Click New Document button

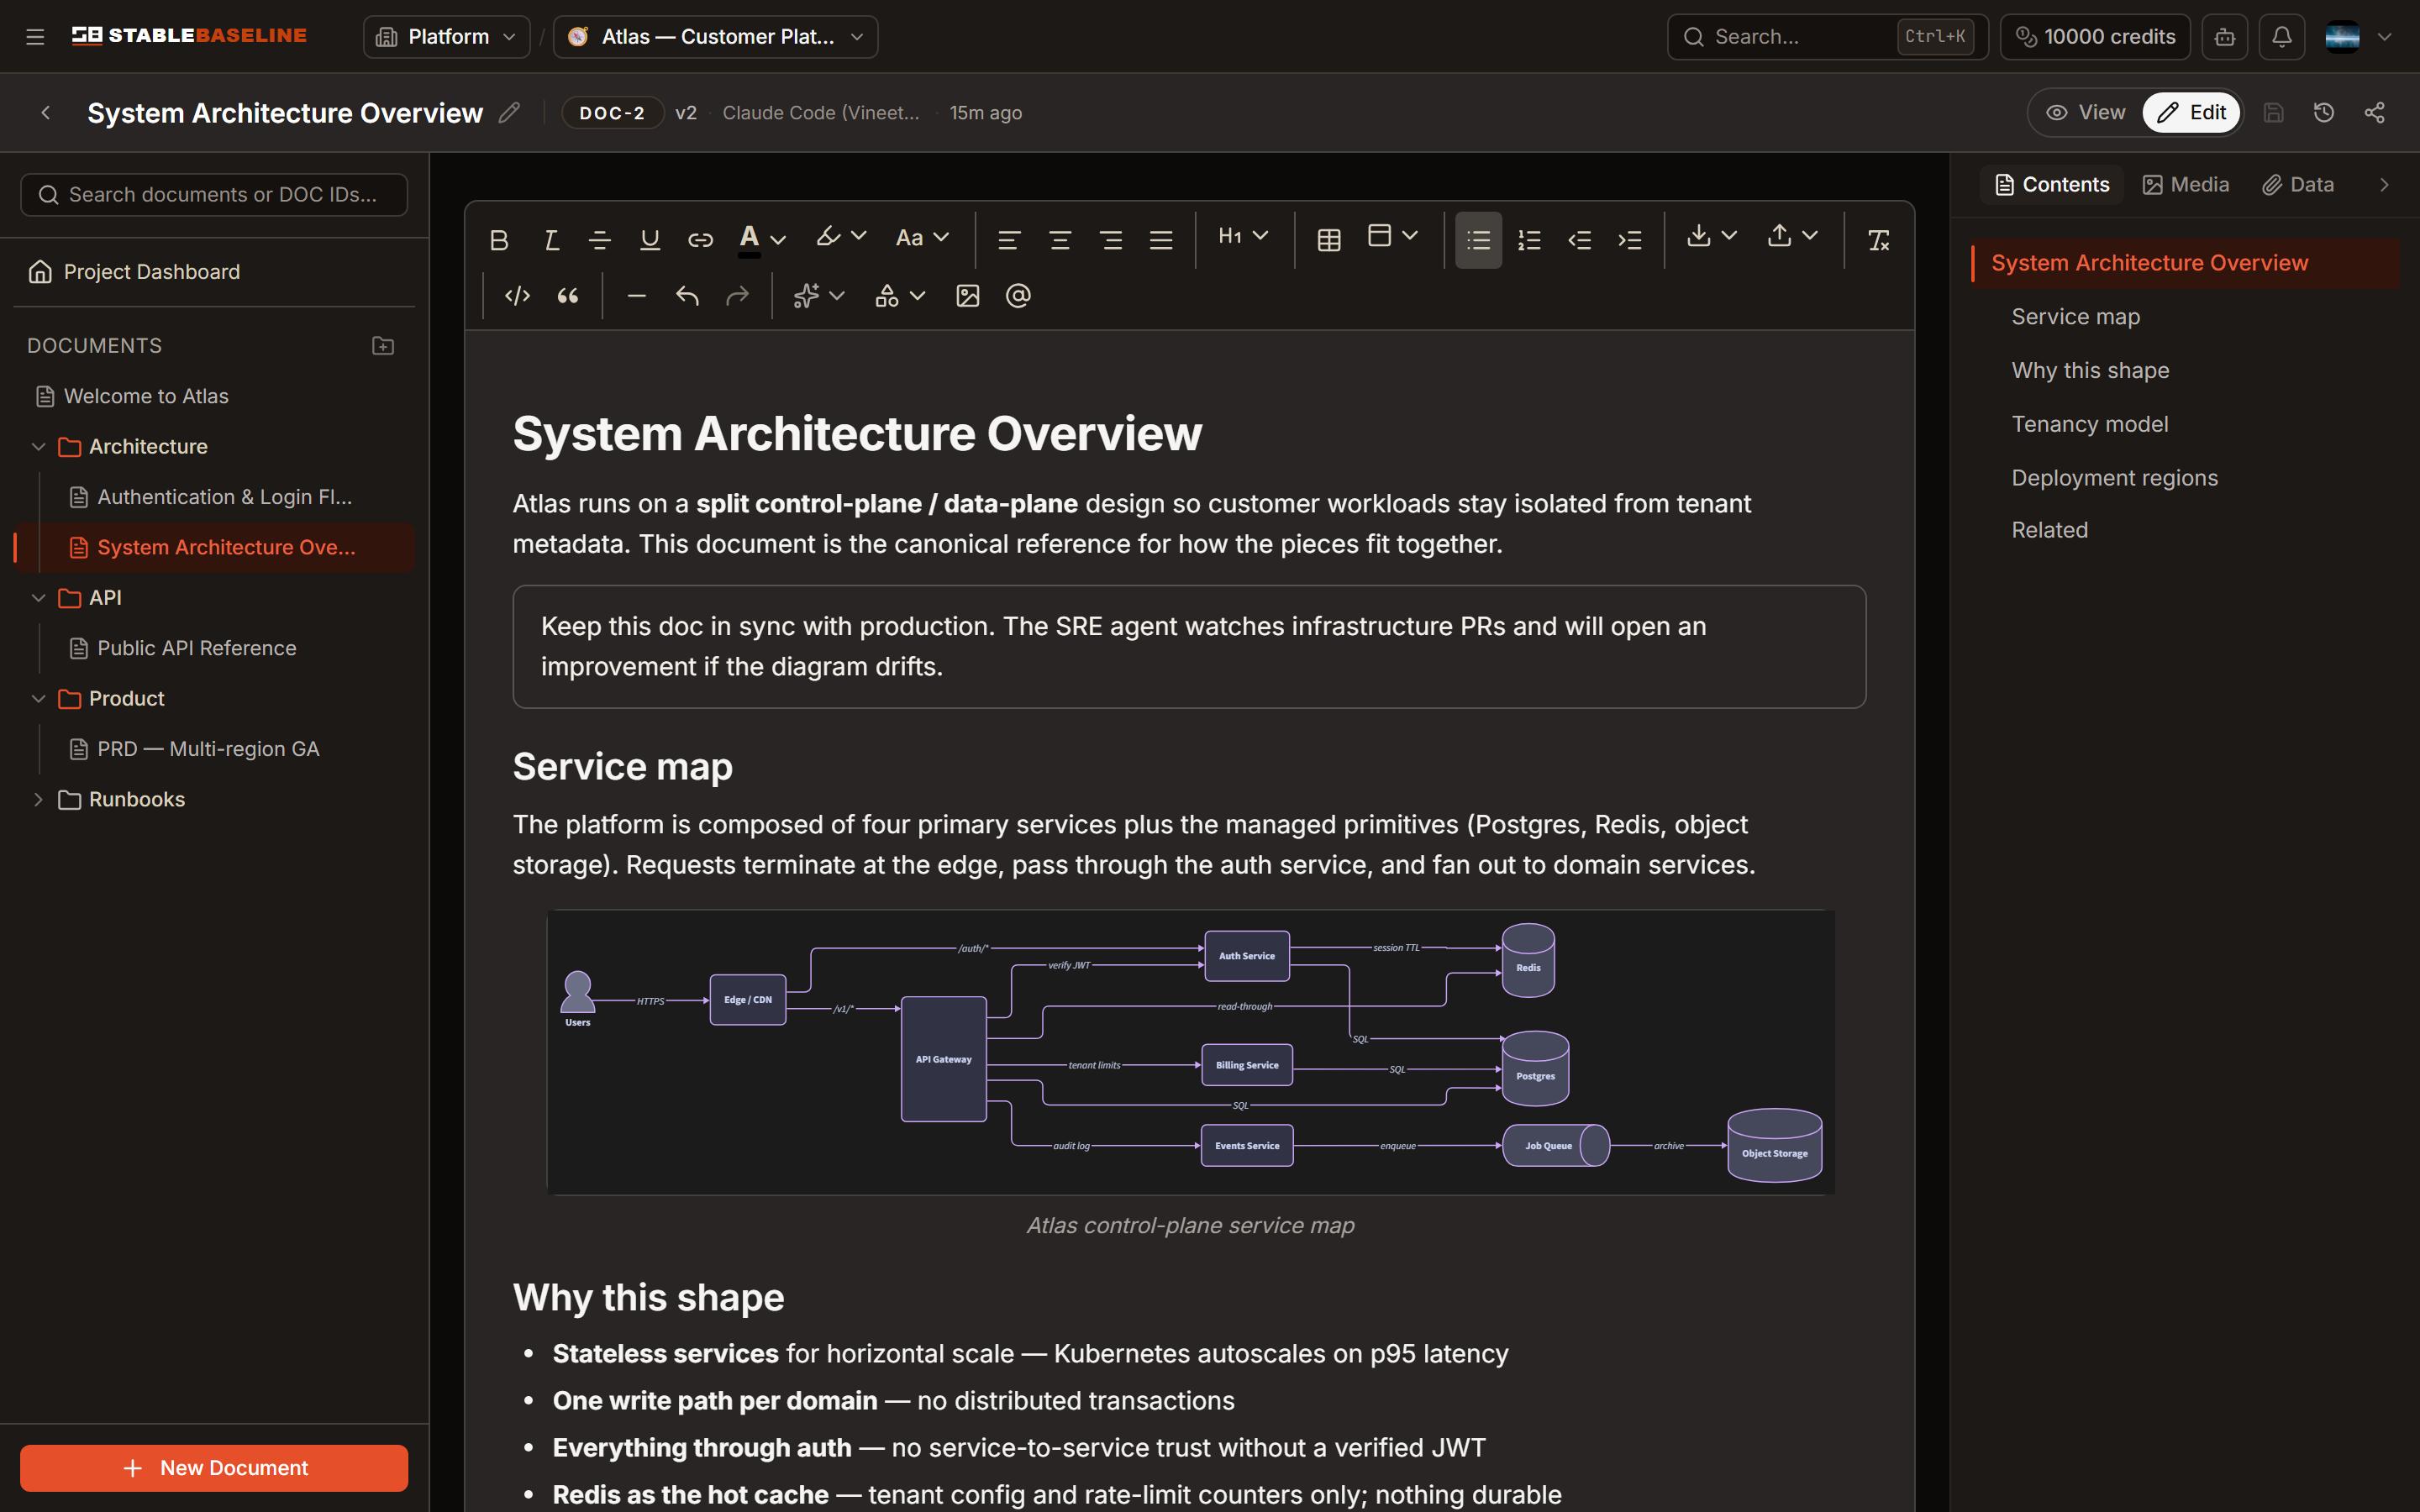pyautogui.click(x=214, y=1468)
